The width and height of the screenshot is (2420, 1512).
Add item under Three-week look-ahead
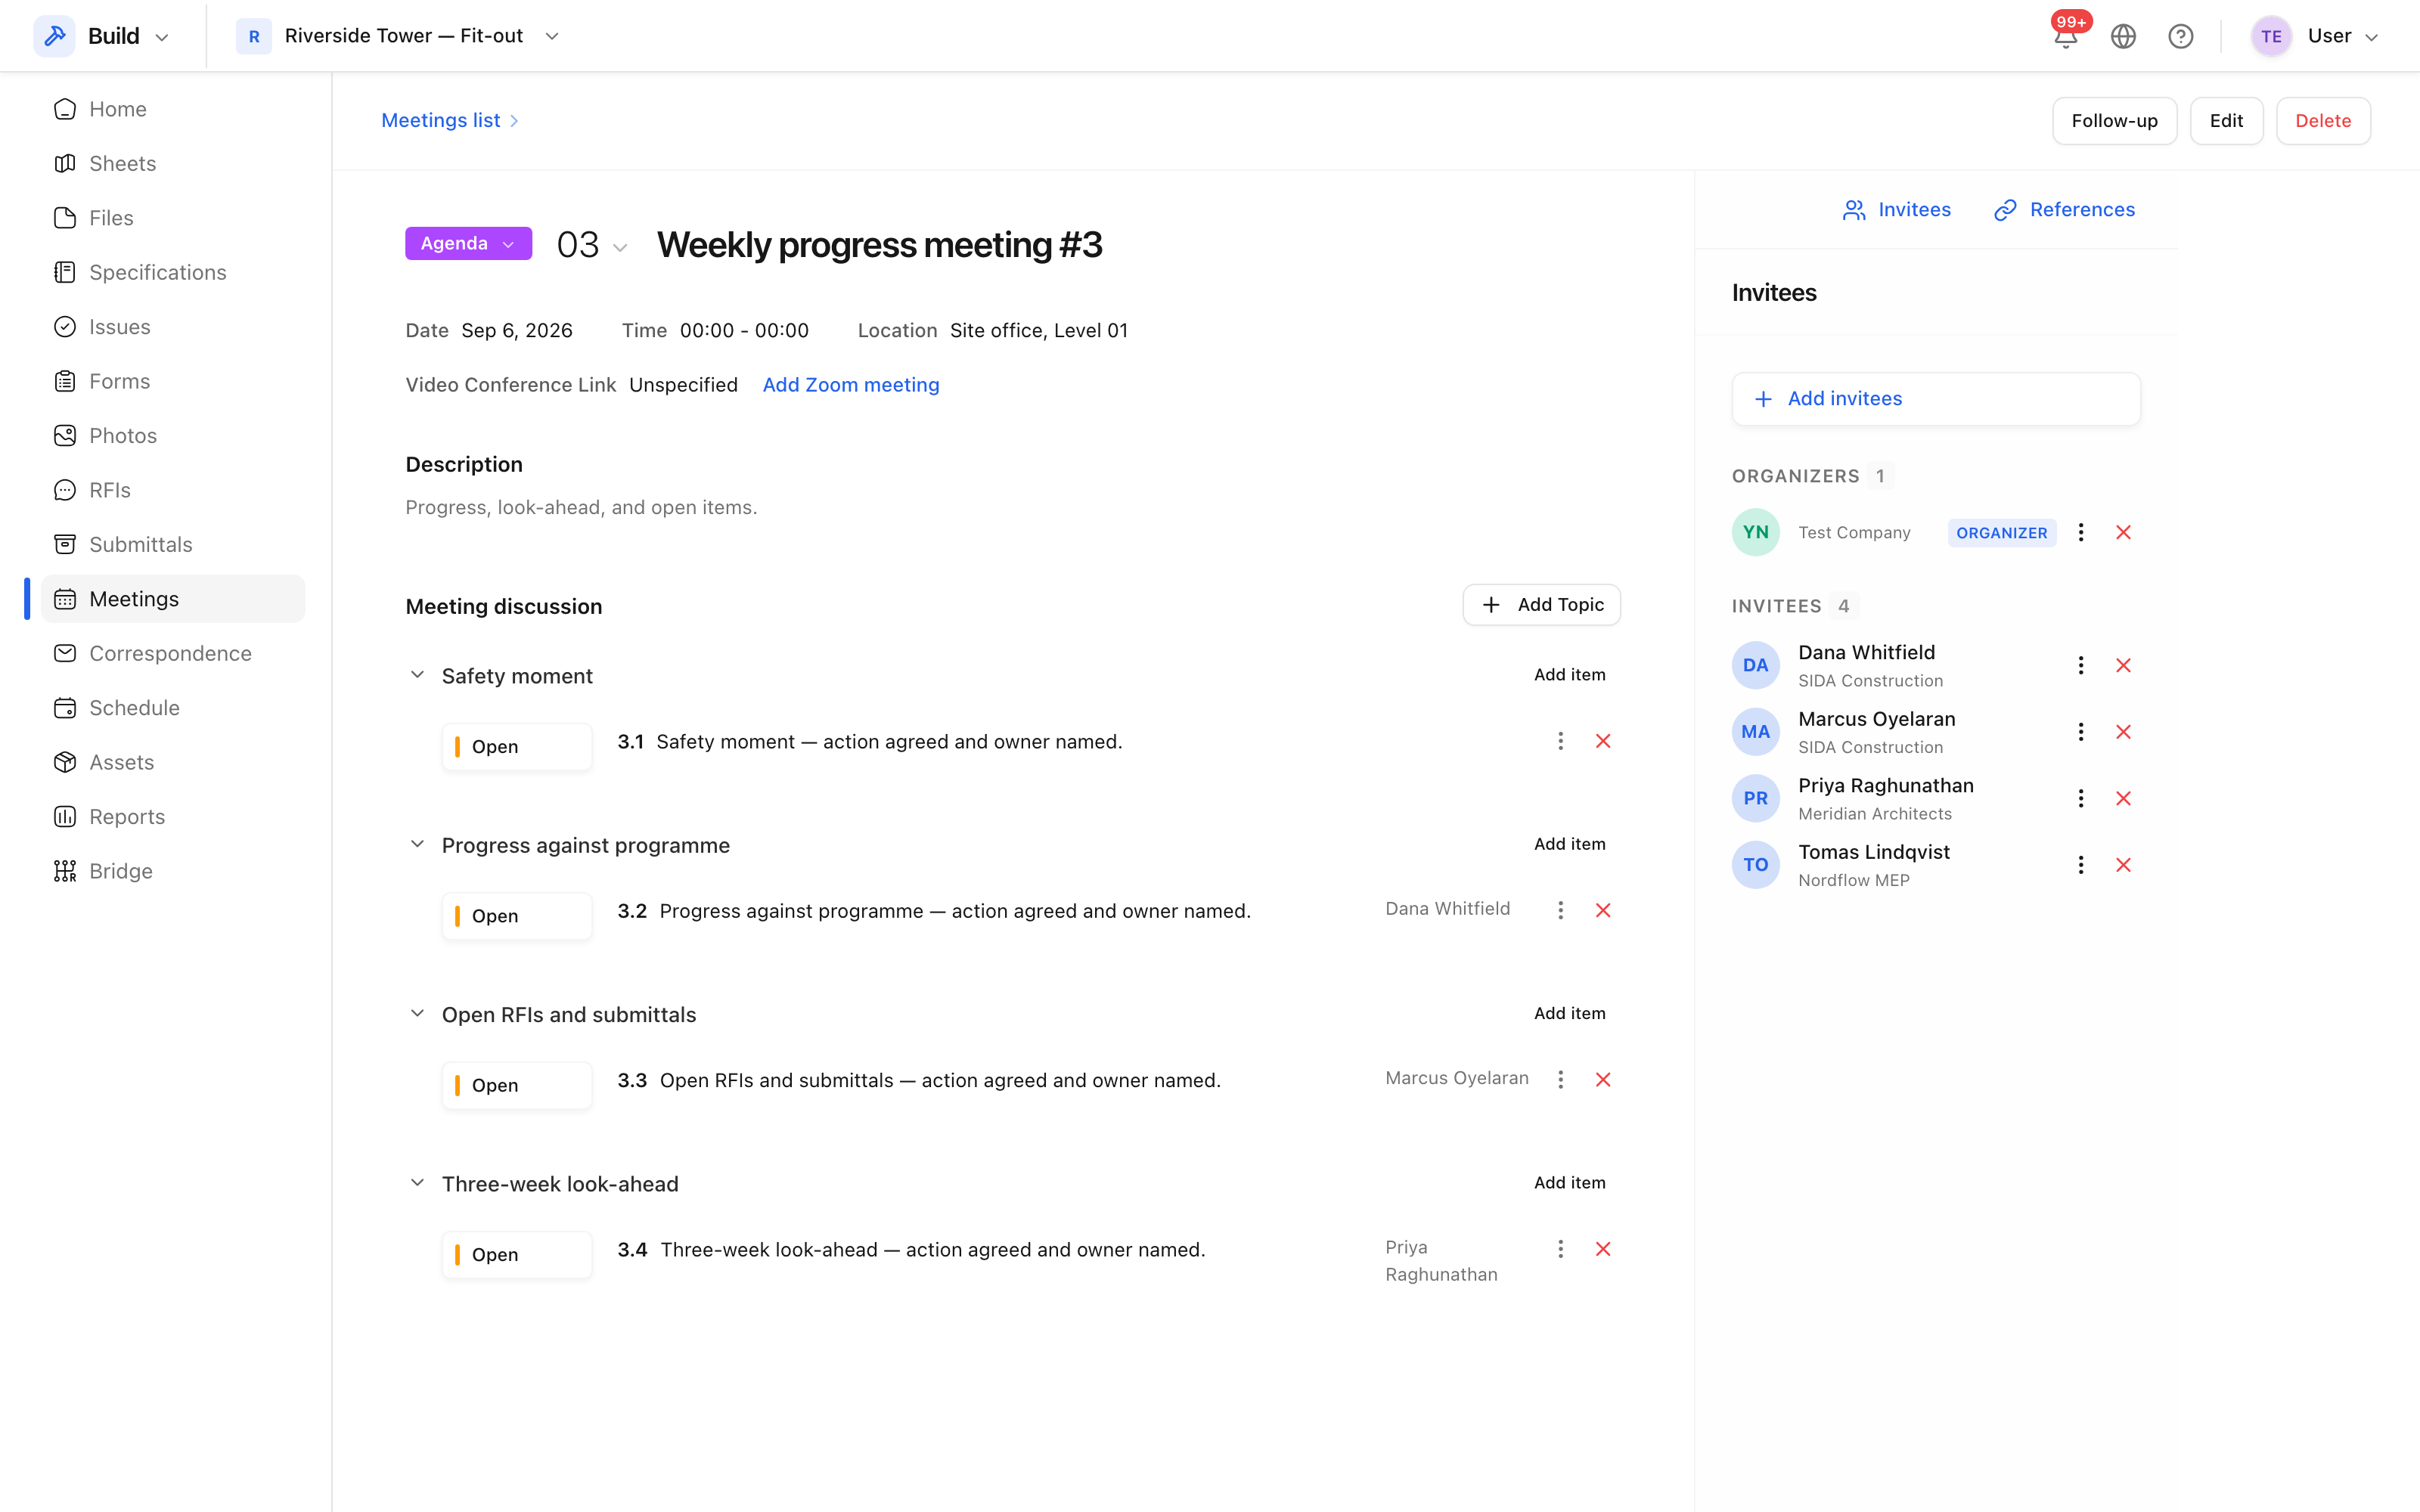coord(1569,1183)
